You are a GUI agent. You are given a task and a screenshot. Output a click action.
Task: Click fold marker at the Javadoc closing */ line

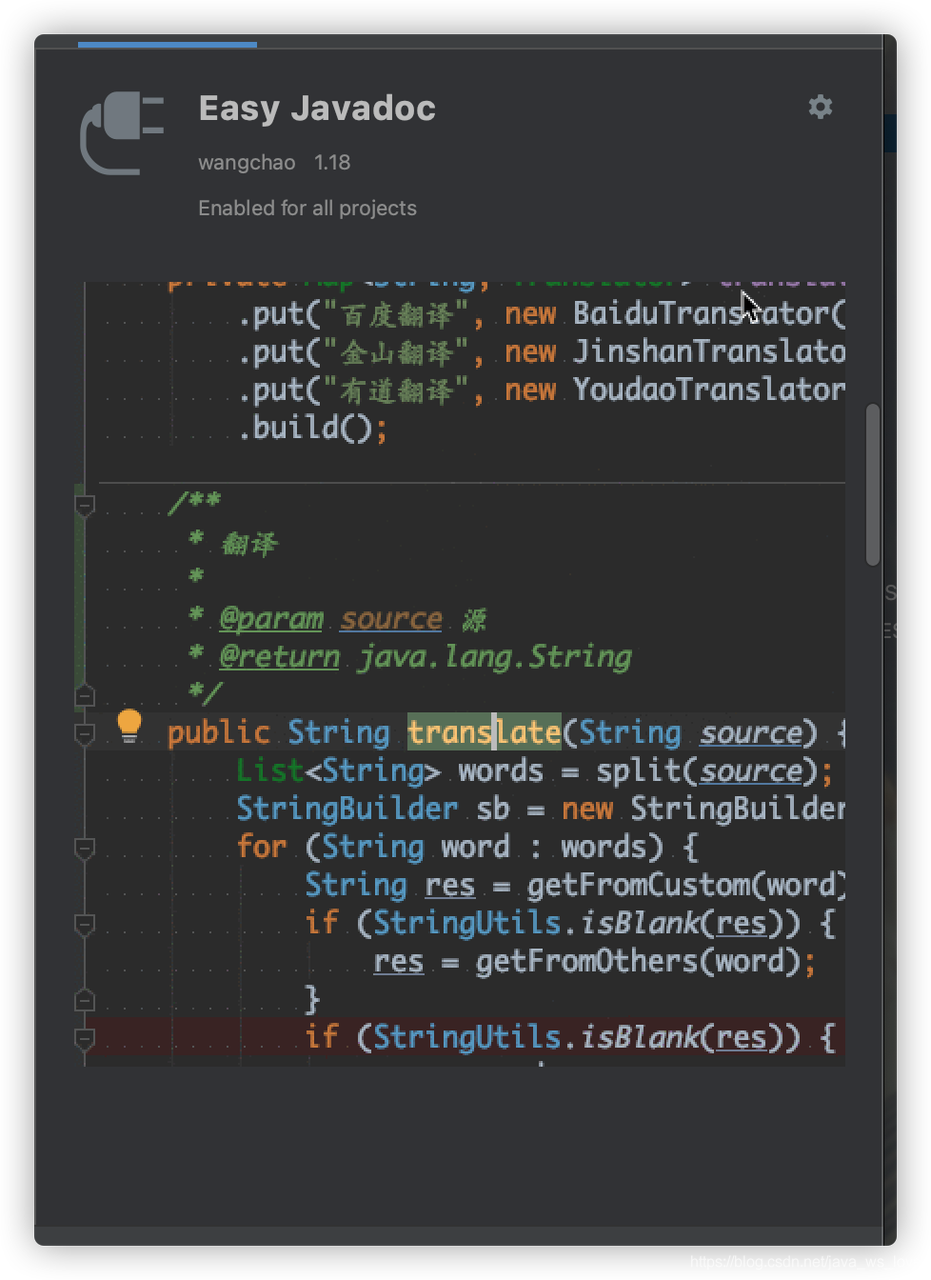click(x=85, y=695)
